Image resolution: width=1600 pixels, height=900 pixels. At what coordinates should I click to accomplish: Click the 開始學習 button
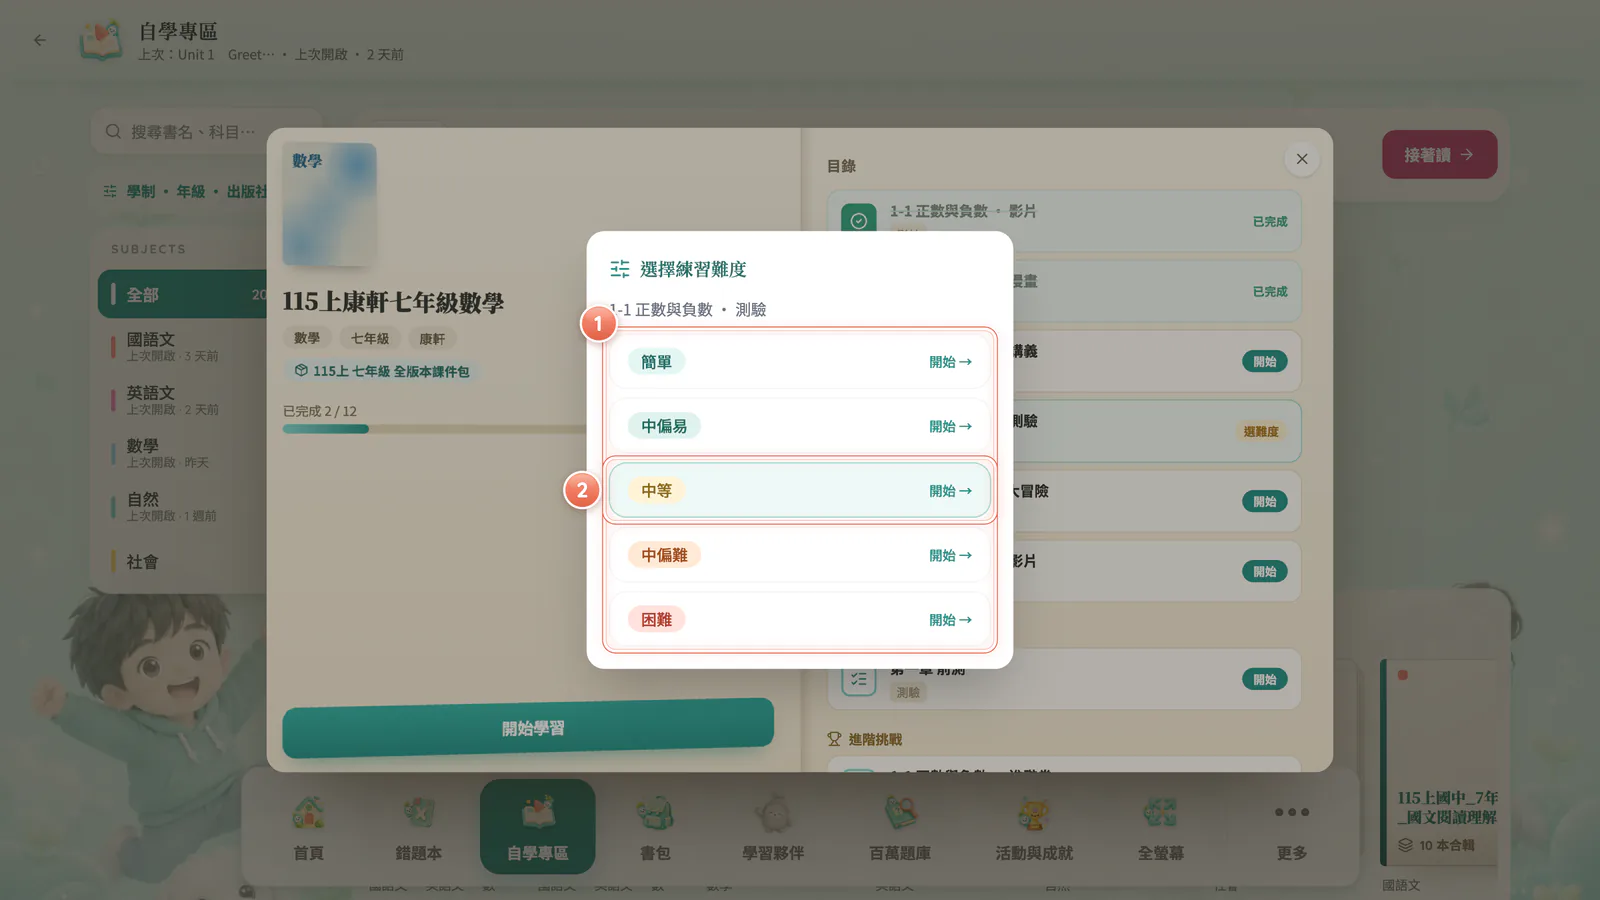528,728
